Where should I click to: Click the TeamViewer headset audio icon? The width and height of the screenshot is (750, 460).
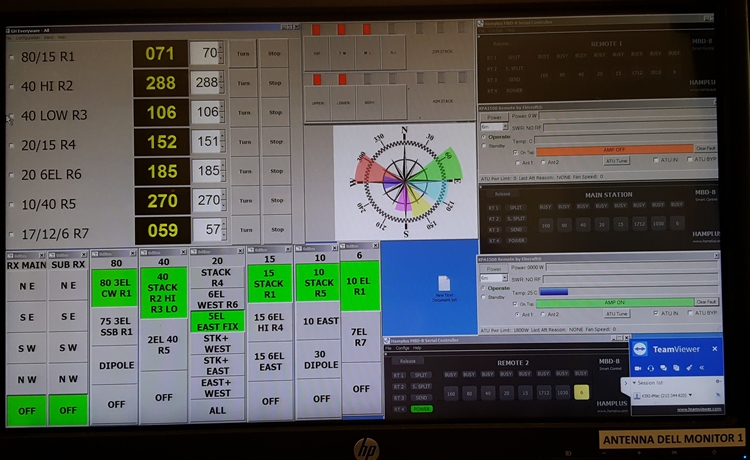651,368
